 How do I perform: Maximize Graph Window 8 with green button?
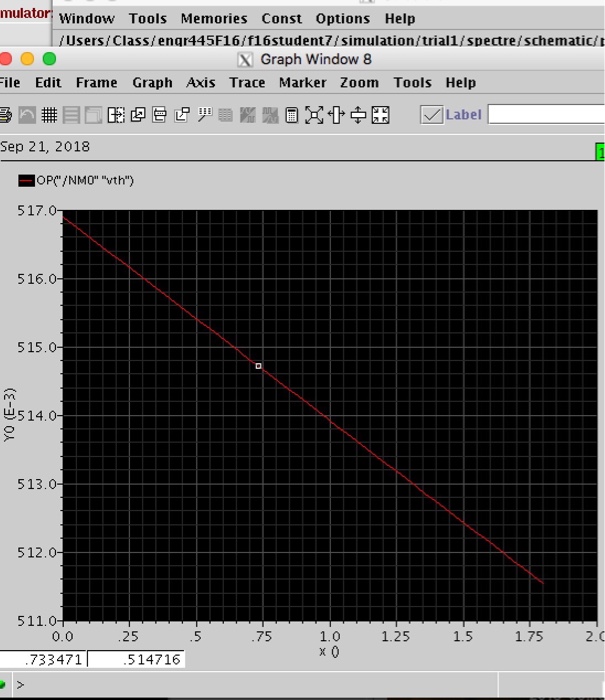click(x=50, y=59)
